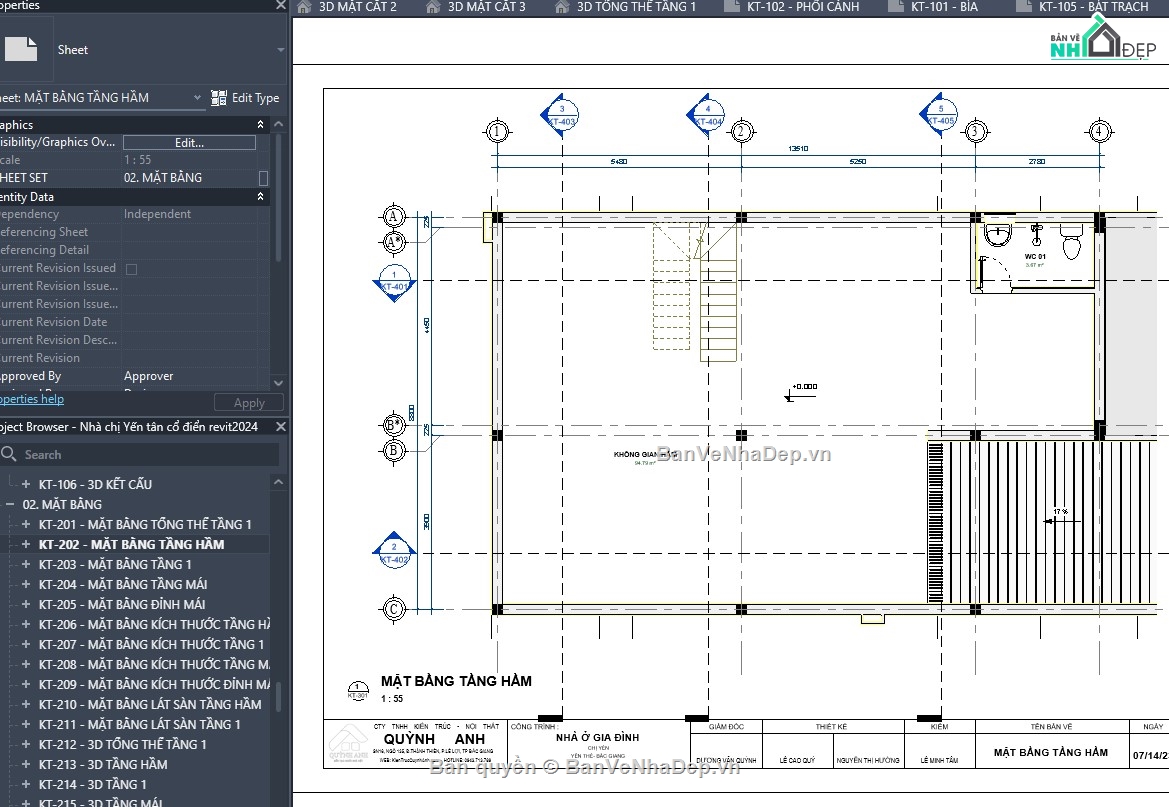
Task: Collapse the 02. MẶT BẰNG tree node
Action: tap(10, 504)
